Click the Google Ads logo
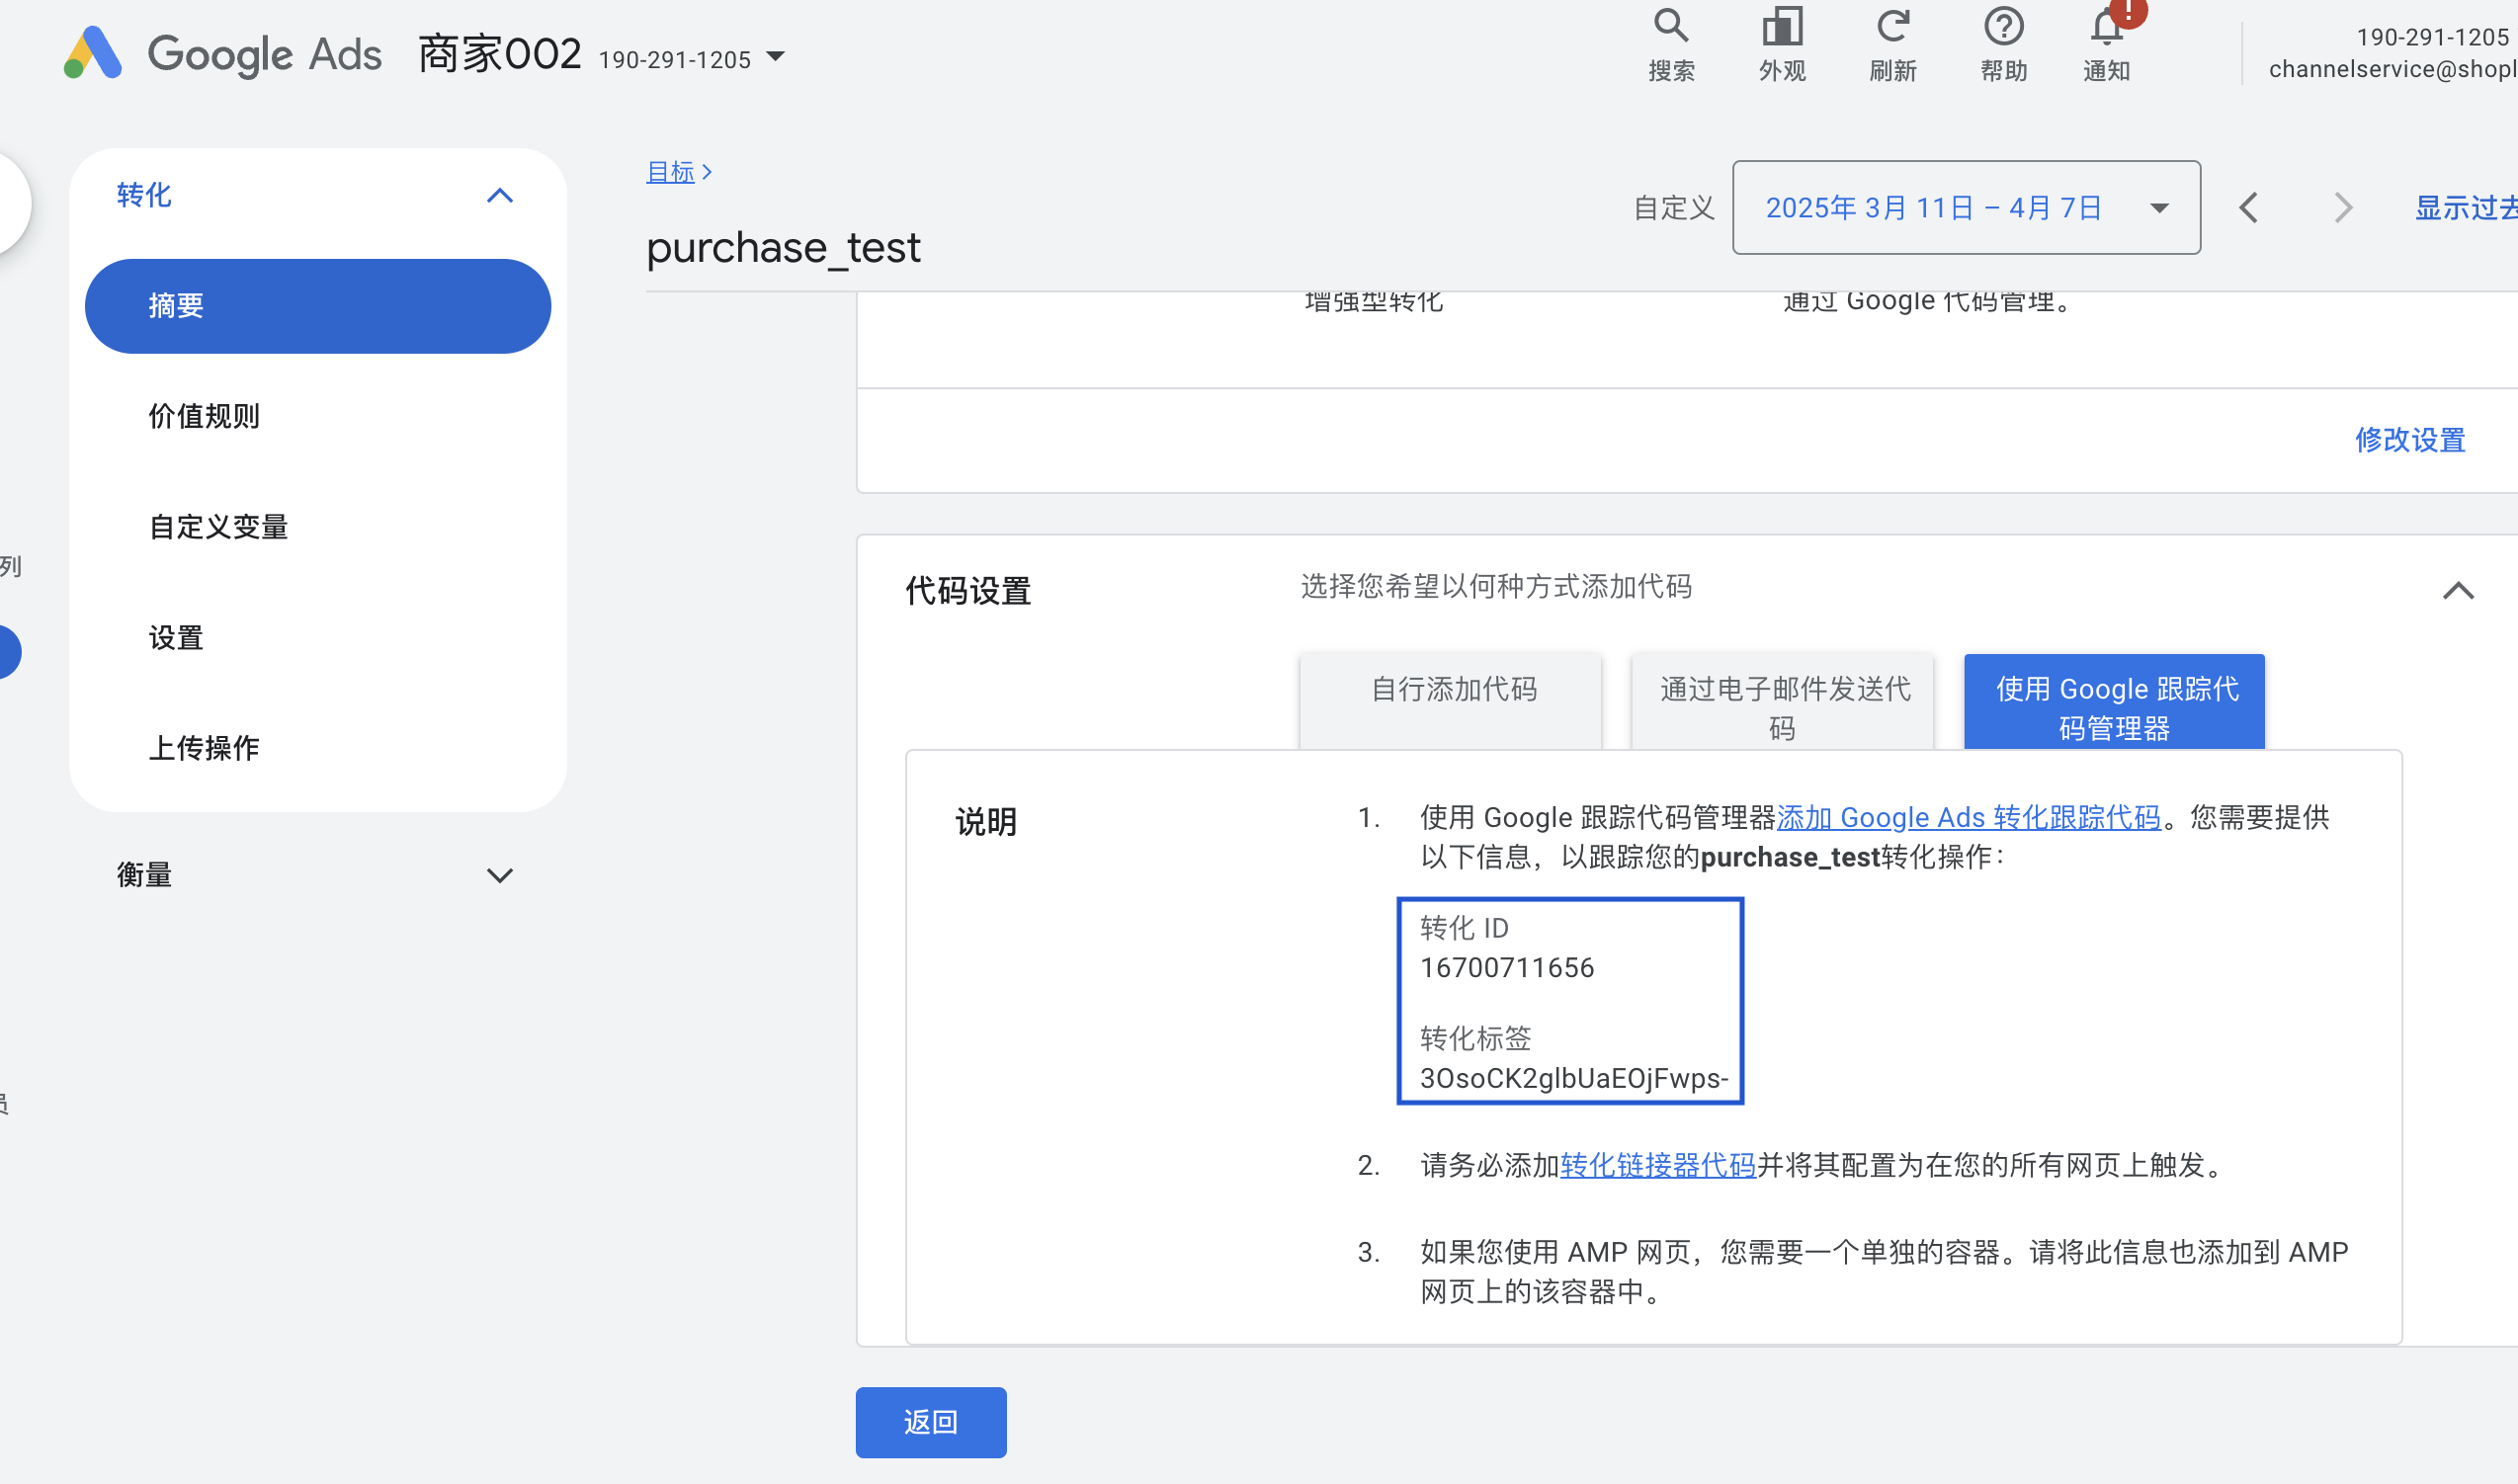2518x1484 pixels. pyautogui.click(x=222, y=53)
